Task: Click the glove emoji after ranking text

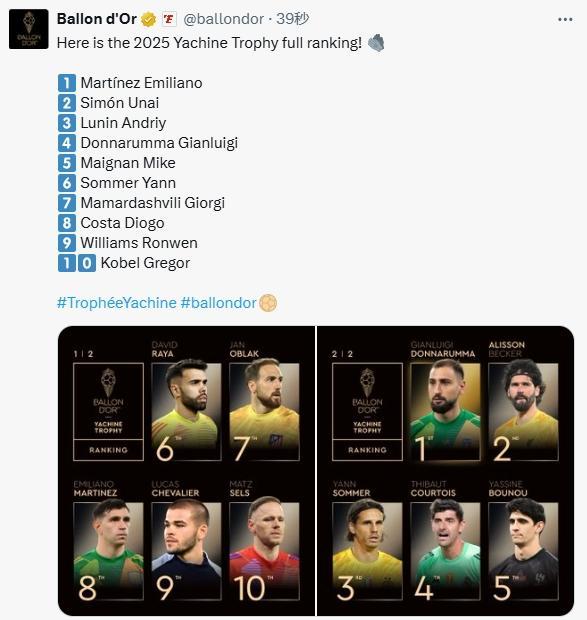Action: pyautogui.click(x=376, y=43)
